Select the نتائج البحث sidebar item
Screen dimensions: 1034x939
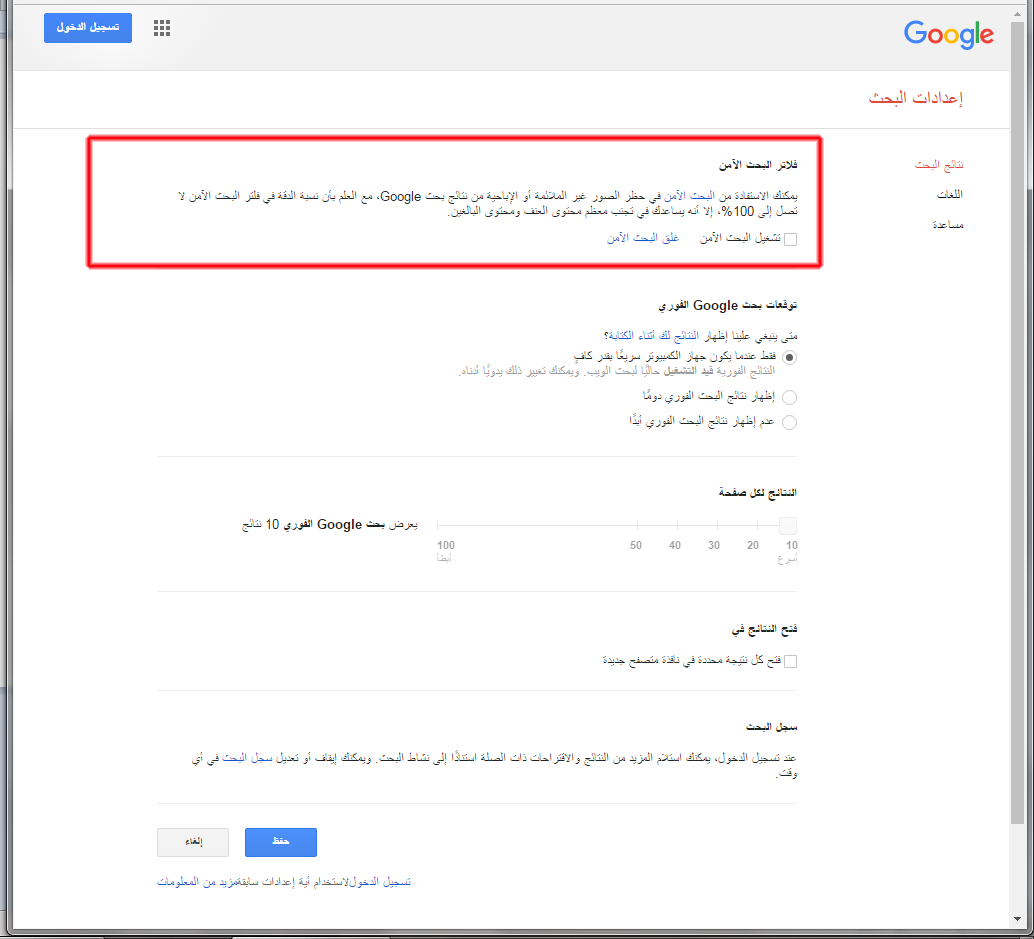pos(941,164)
